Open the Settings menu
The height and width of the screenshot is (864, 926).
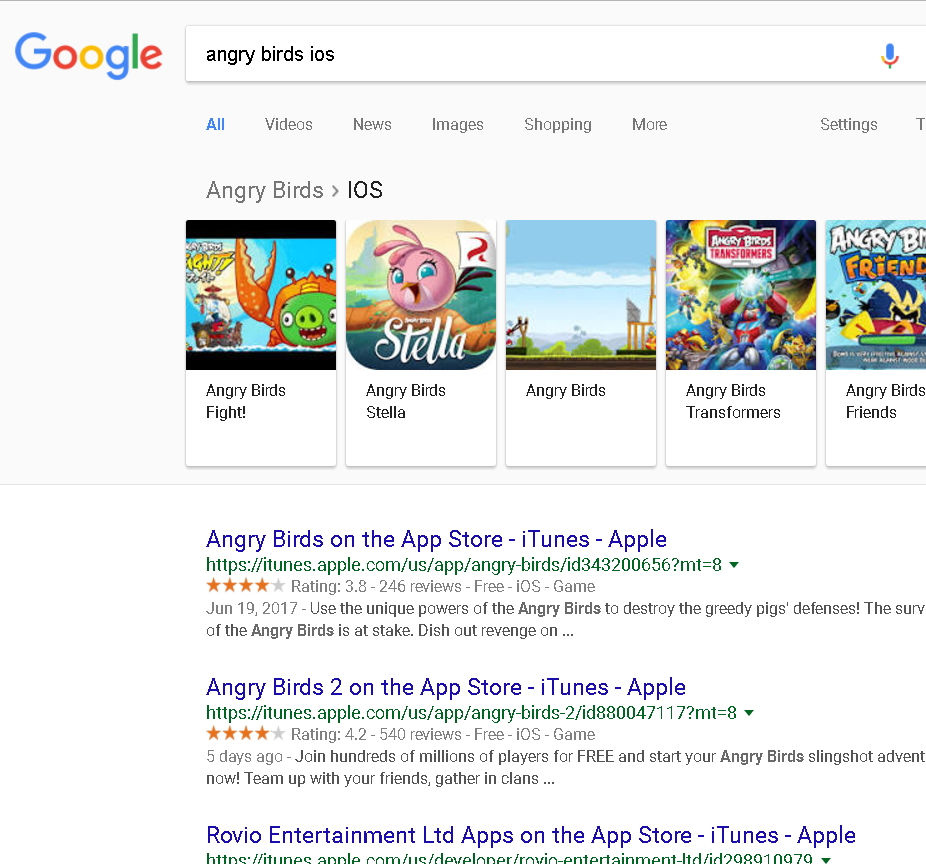[x=848, y=124]
